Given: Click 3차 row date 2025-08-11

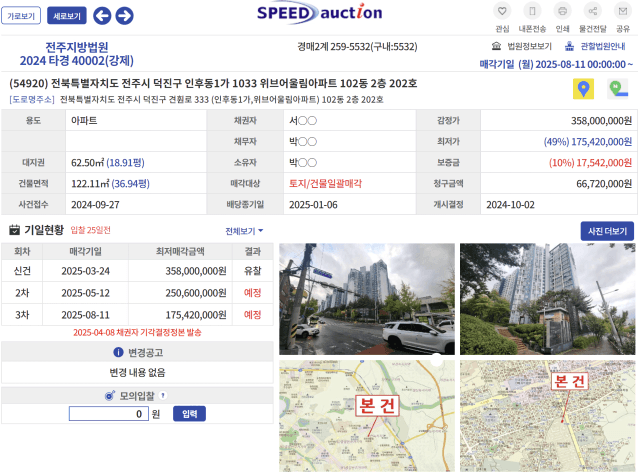Looking at the screenshot, I should pyautogui.click(x=85, y=315).
